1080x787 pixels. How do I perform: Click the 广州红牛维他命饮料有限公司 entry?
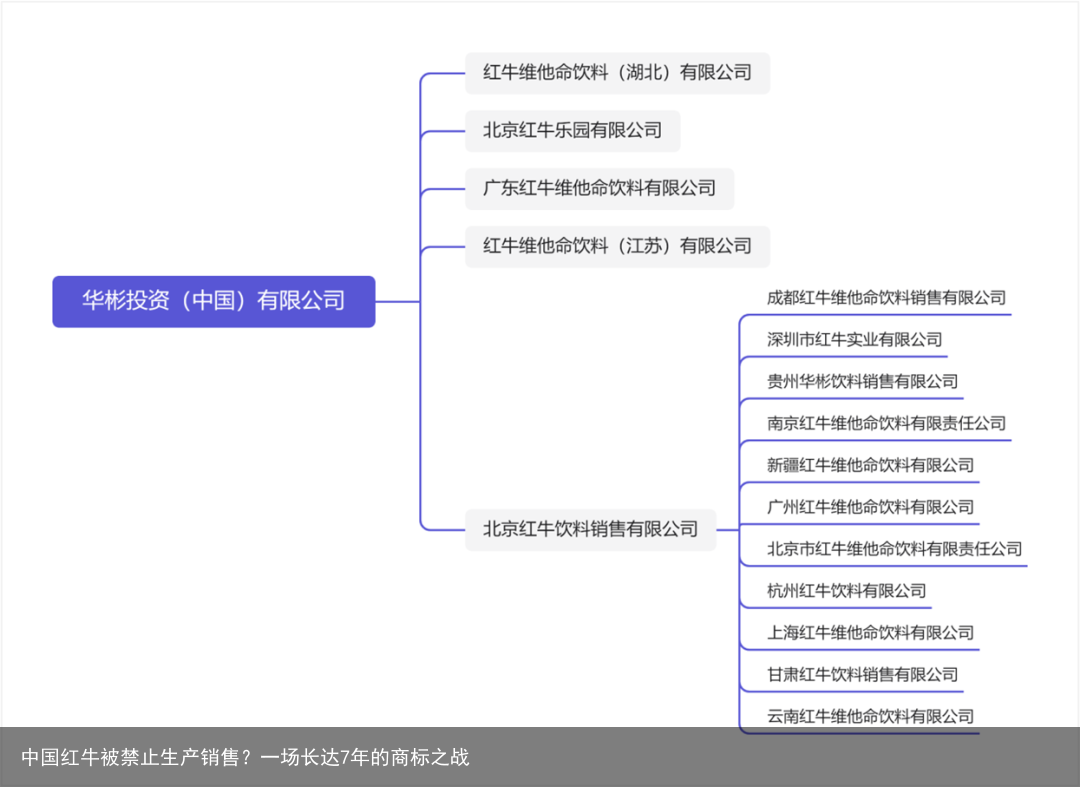click(x=870, y=507)
